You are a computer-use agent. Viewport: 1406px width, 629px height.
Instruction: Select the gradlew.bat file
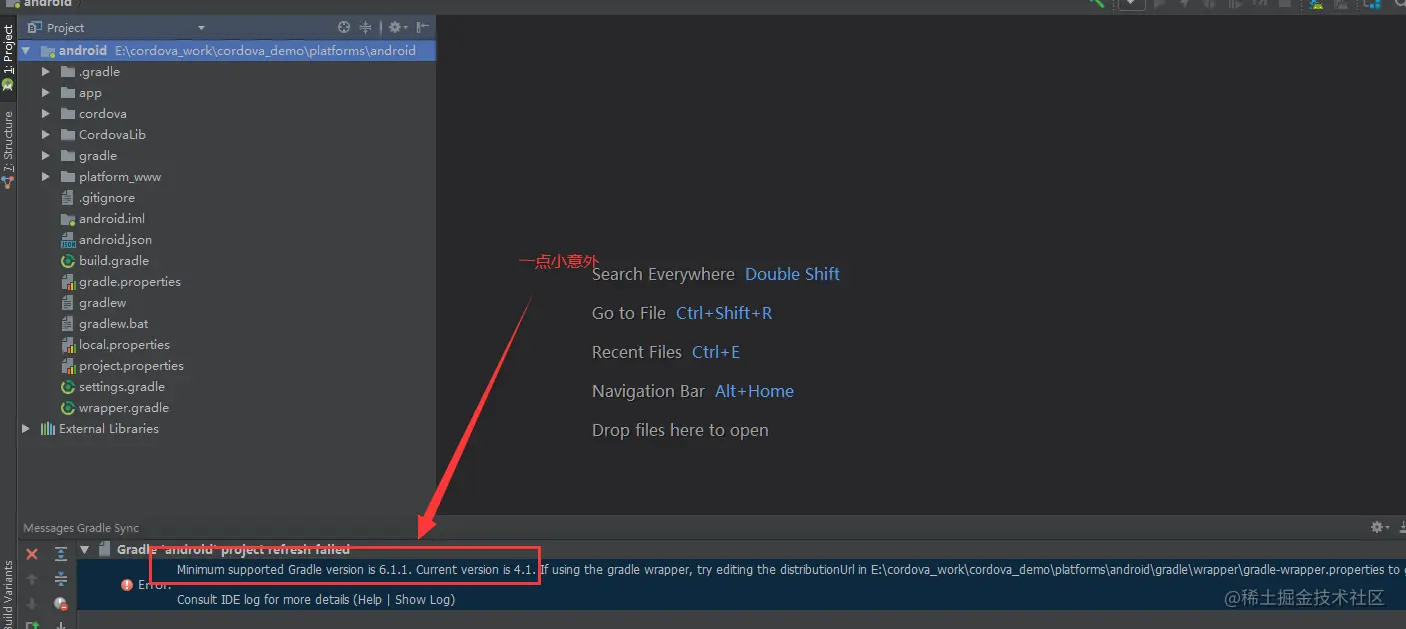coord(114,324)
